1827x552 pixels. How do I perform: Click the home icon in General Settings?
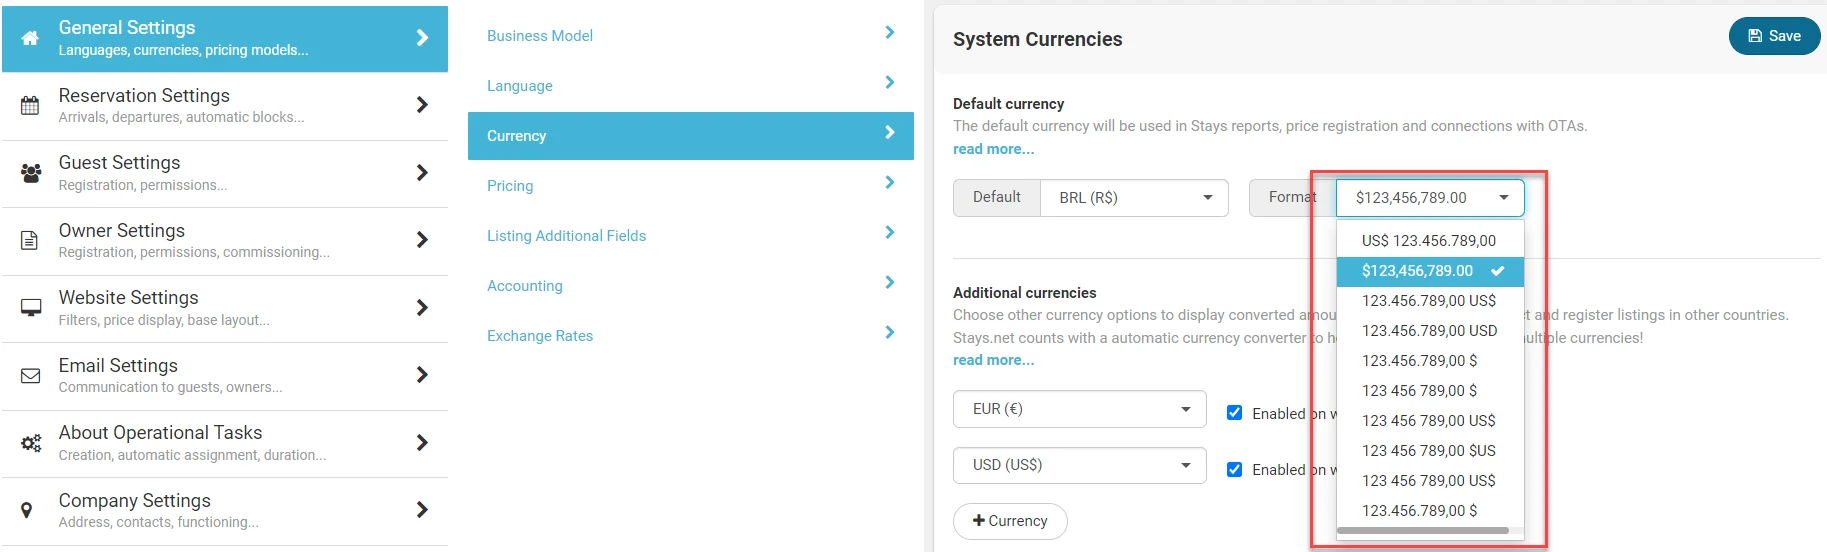(x=30, y=38)
